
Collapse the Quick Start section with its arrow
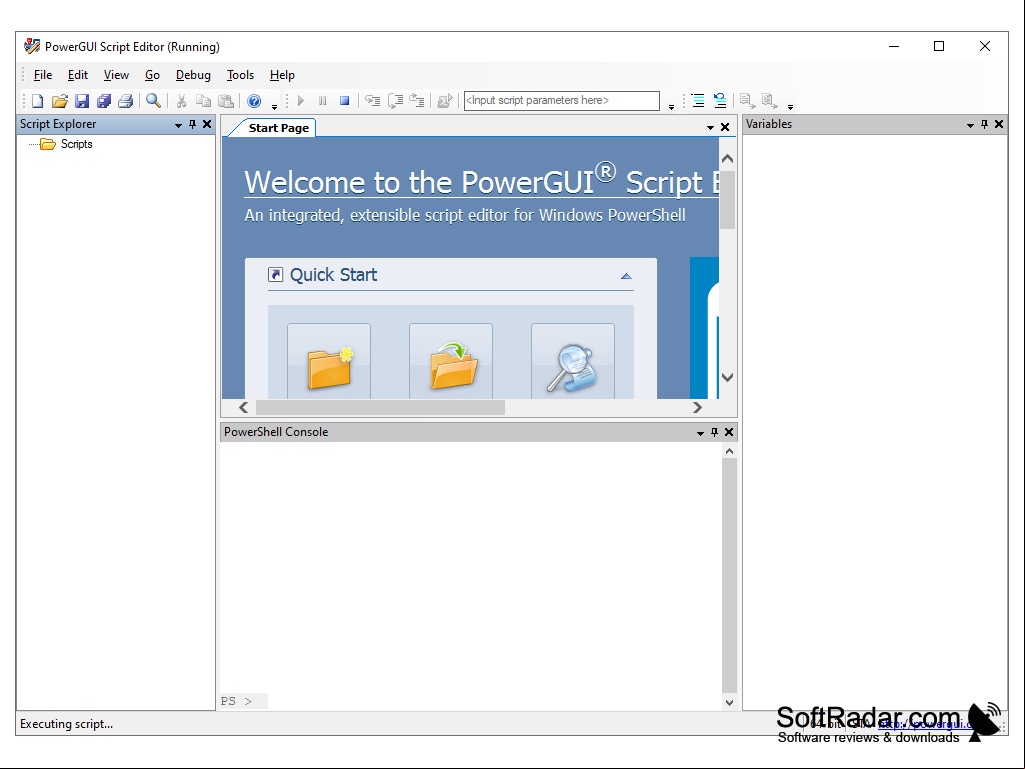626,276
